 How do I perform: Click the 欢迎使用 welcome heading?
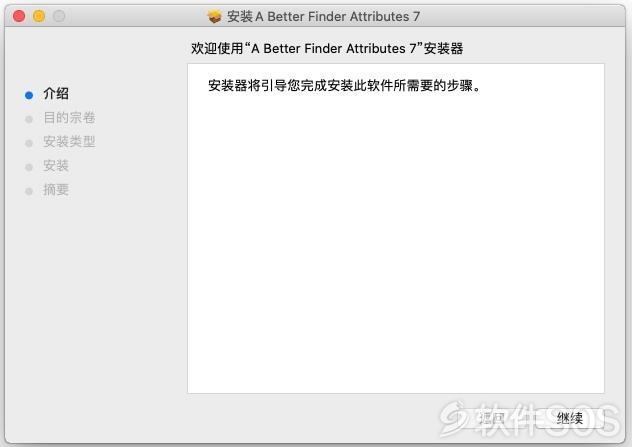(327, 48)
